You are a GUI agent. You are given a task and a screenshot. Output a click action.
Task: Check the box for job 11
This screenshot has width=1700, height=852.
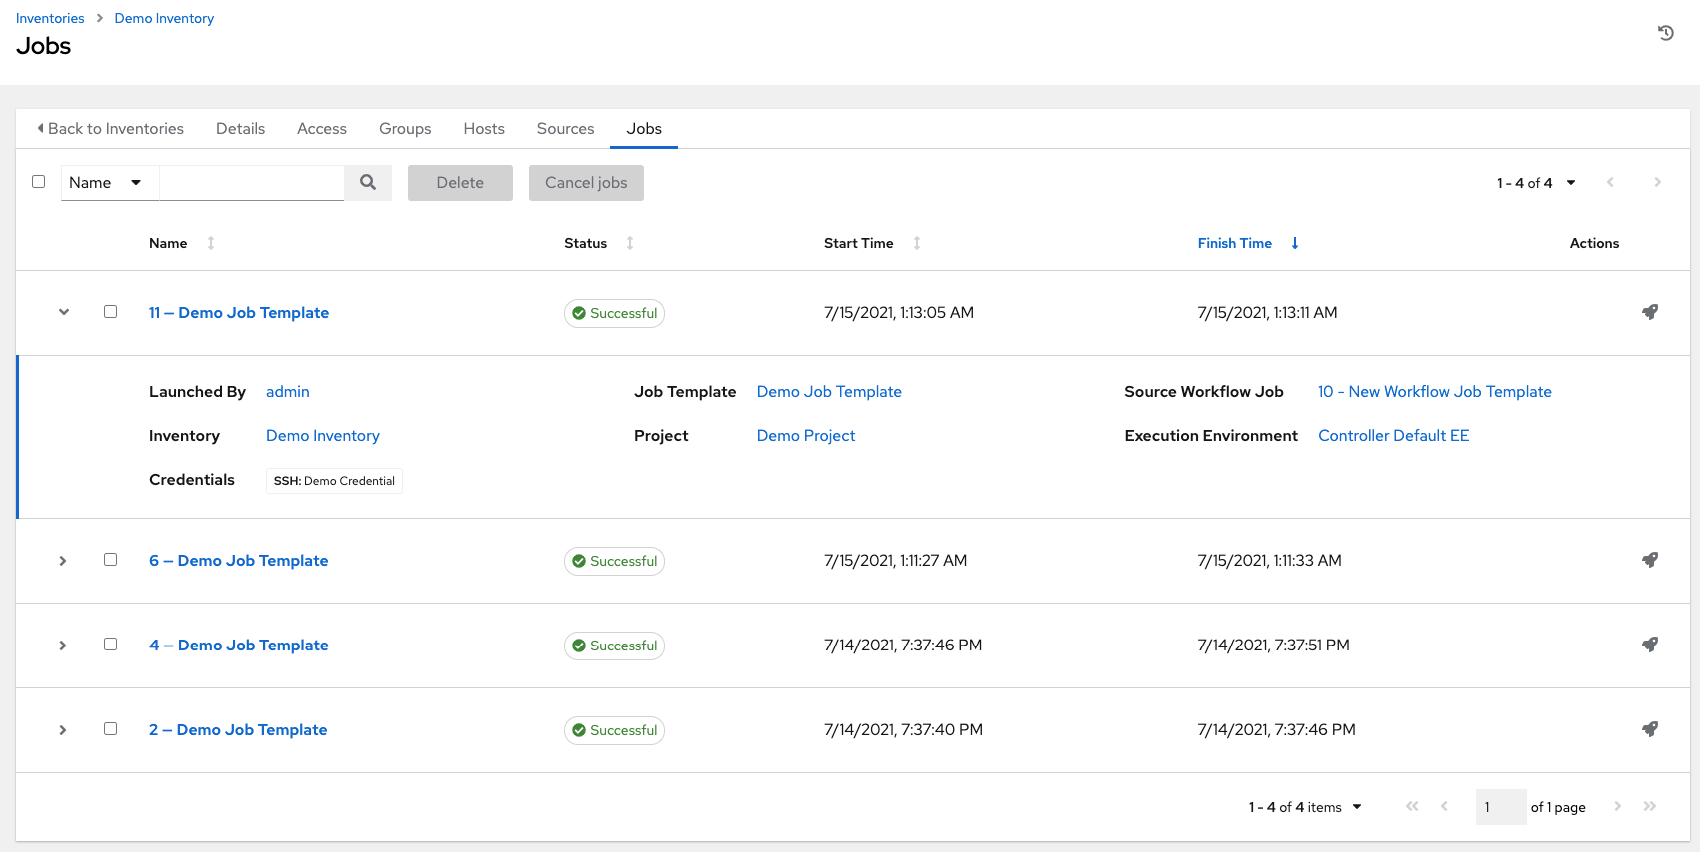click(111, 312)
